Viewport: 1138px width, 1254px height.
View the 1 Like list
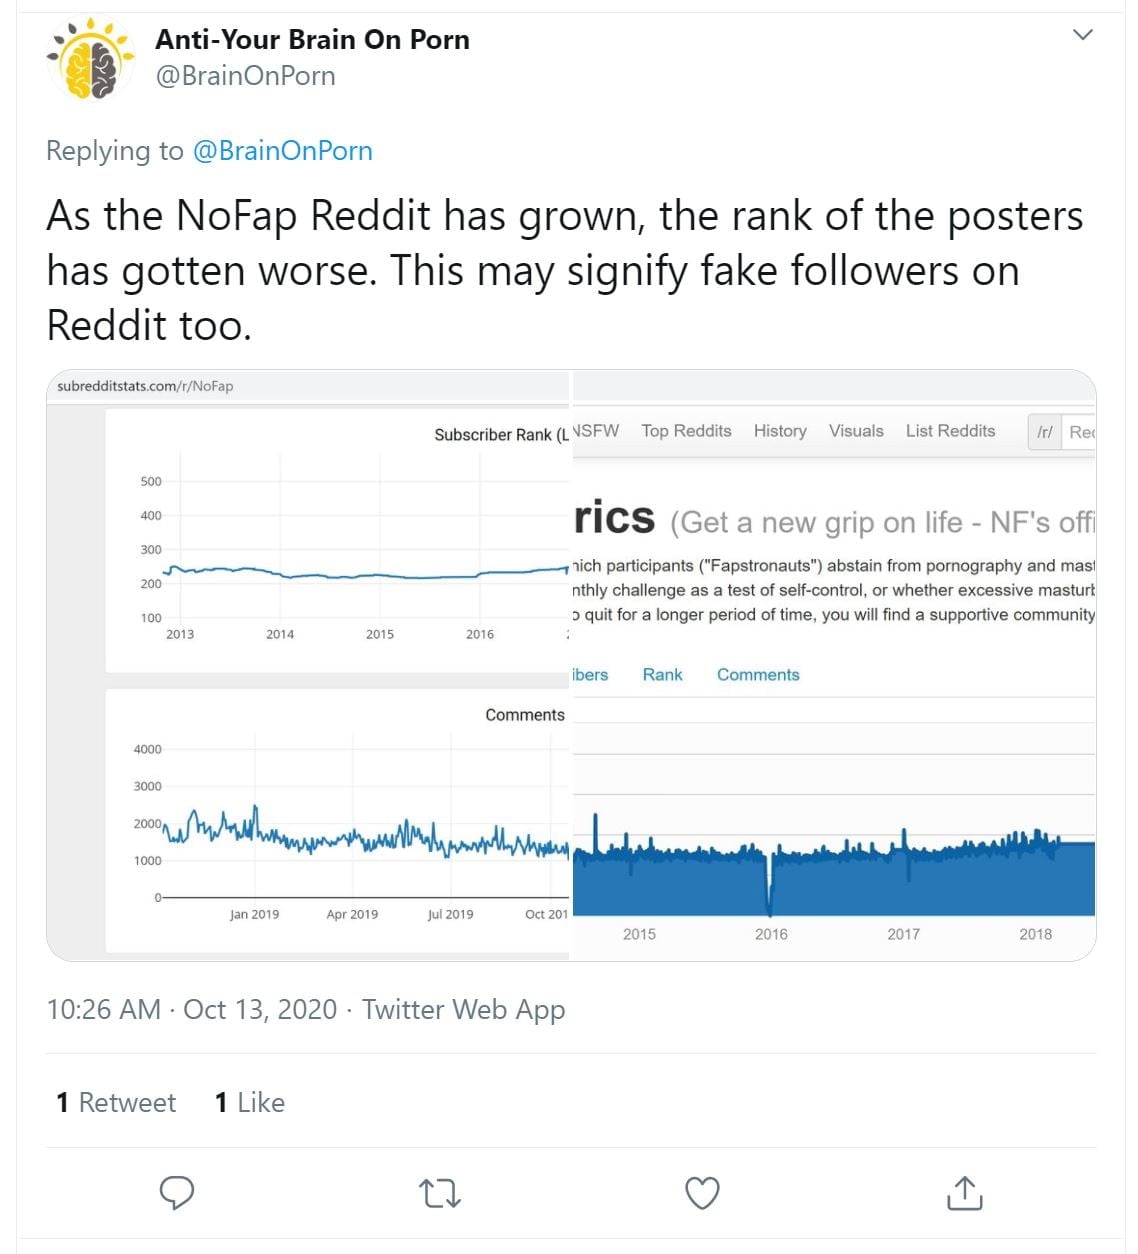[250, 1102]
